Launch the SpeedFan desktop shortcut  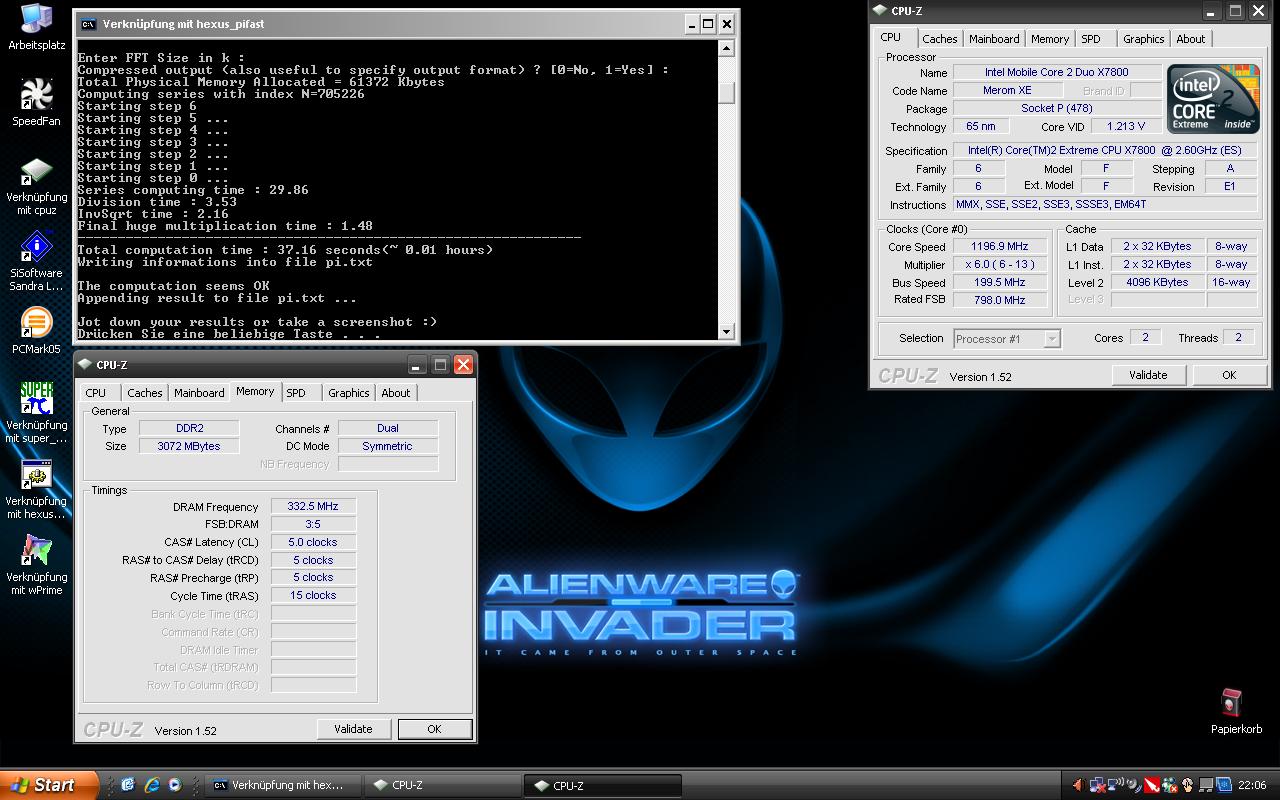[x=36, y=102]
